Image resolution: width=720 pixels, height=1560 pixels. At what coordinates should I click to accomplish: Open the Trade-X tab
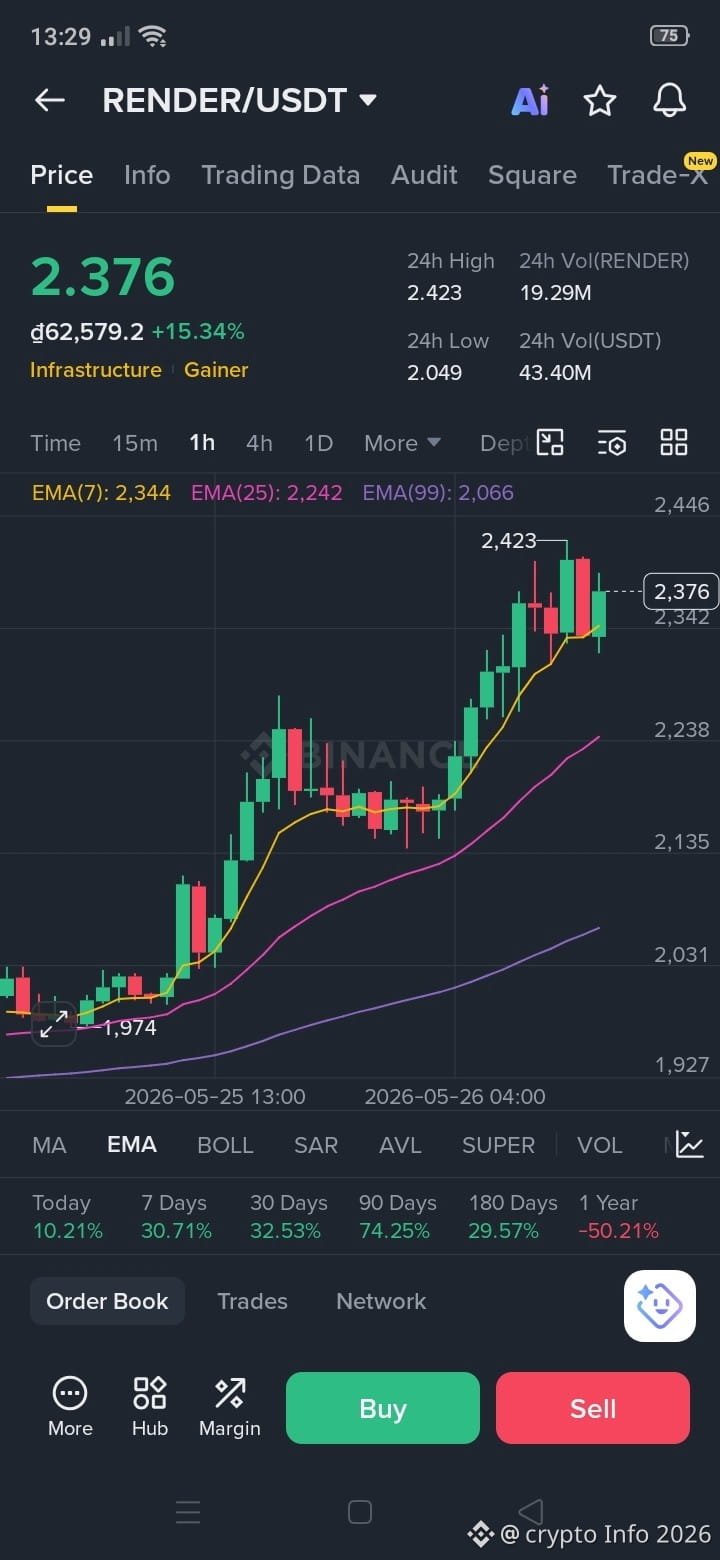[x=657, y=175]
